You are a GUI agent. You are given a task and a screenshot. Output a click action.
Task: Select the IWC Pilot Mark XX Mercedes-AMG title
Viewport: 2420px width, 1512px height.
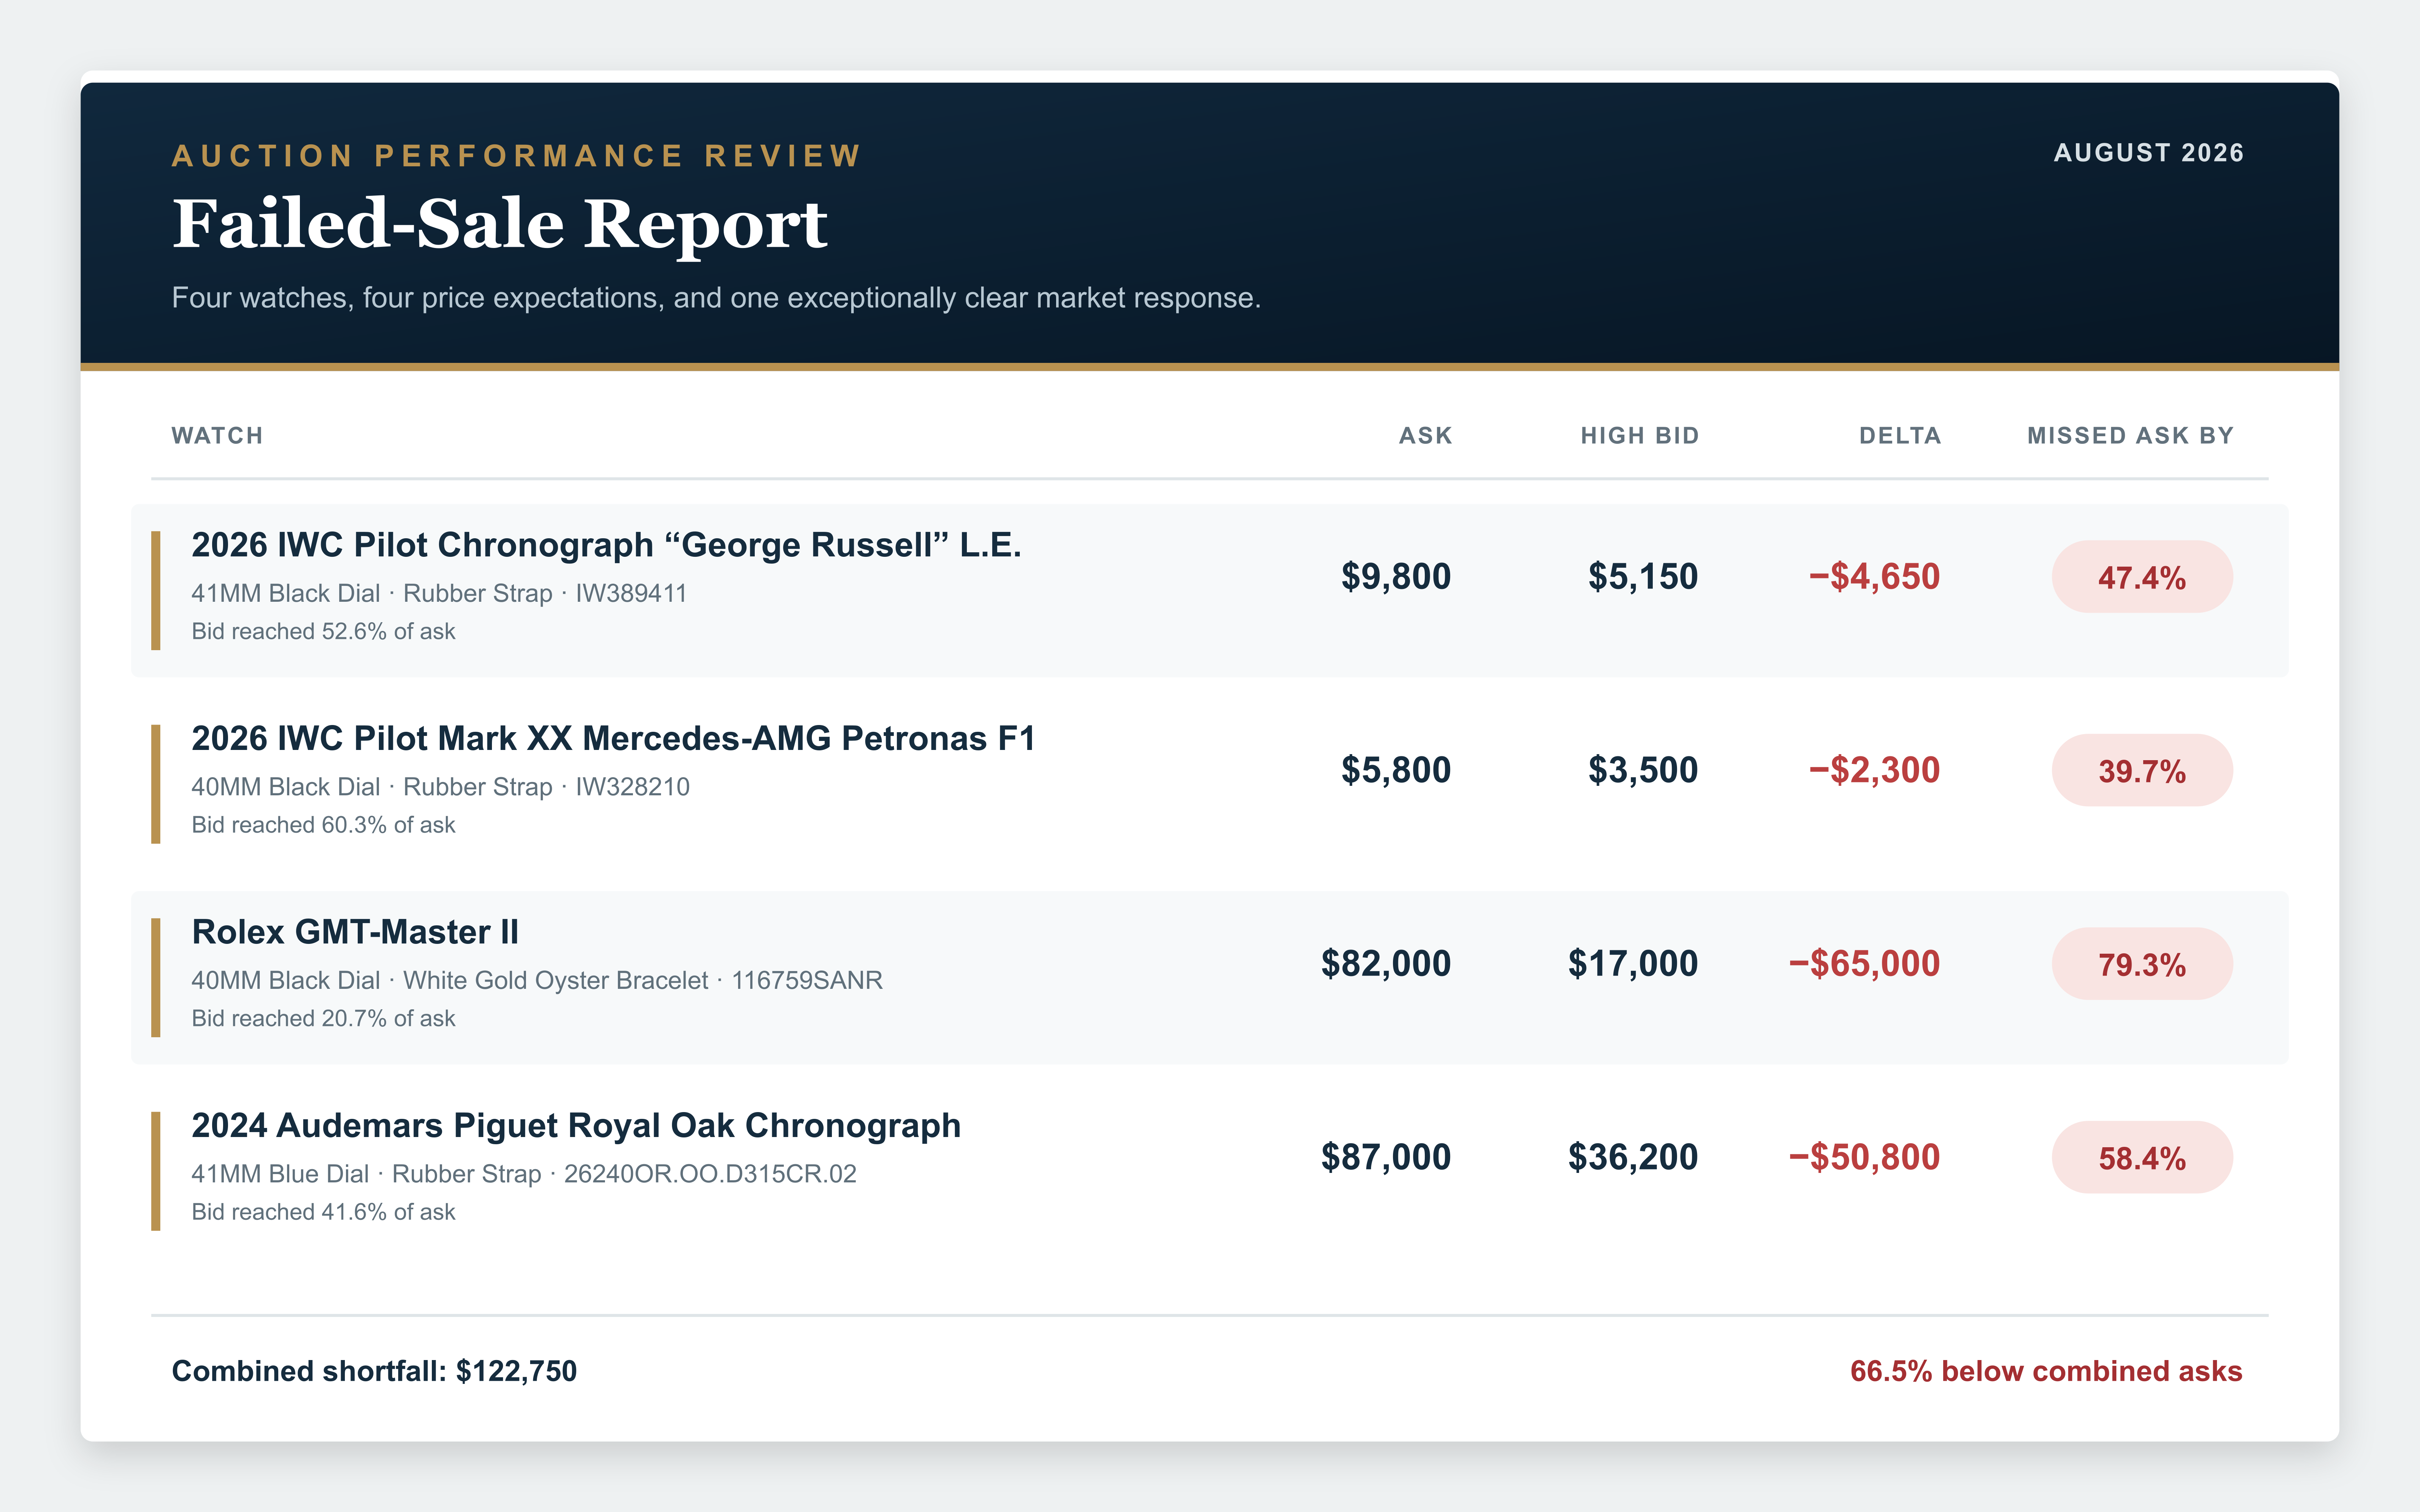(x=613, y=739)
